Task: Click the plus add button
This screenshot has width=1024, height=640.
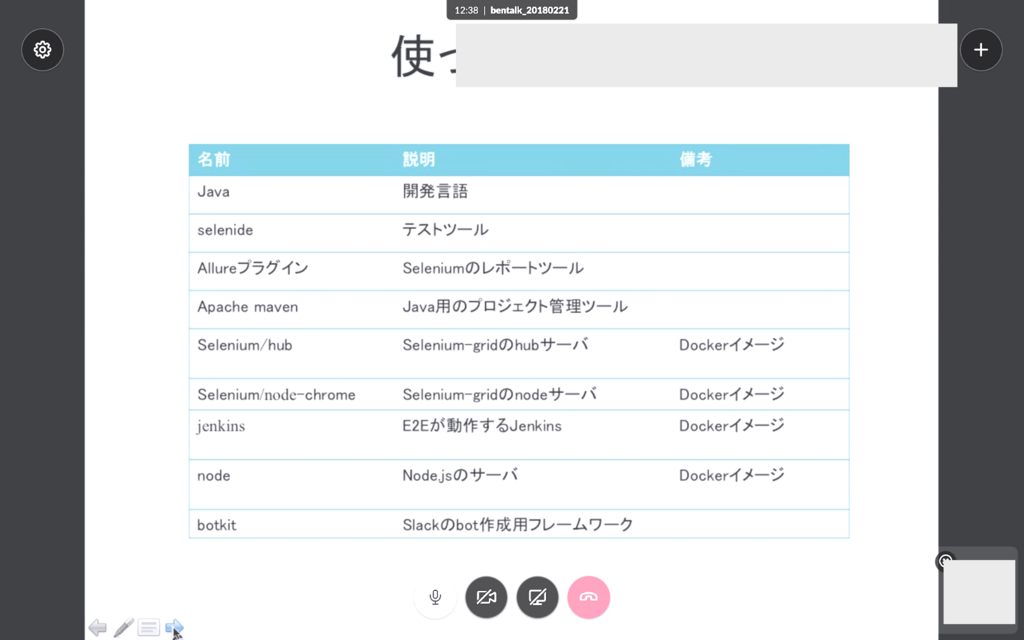Action: [x=981, y=50]
